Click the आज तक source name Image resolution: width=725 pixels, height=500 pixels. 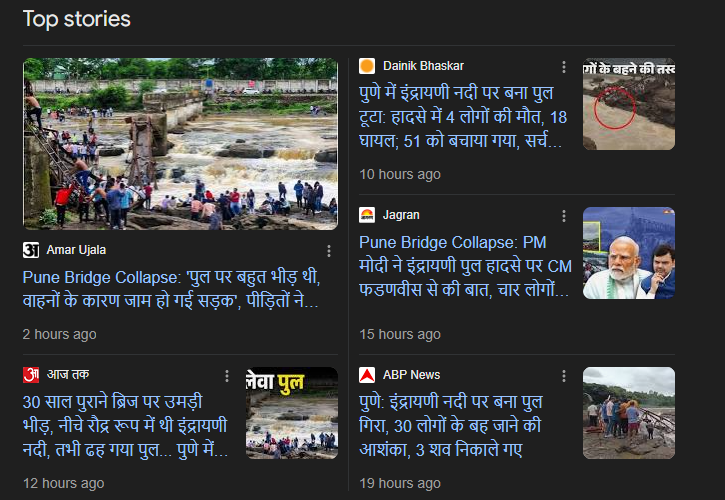(x=68, y=374)
